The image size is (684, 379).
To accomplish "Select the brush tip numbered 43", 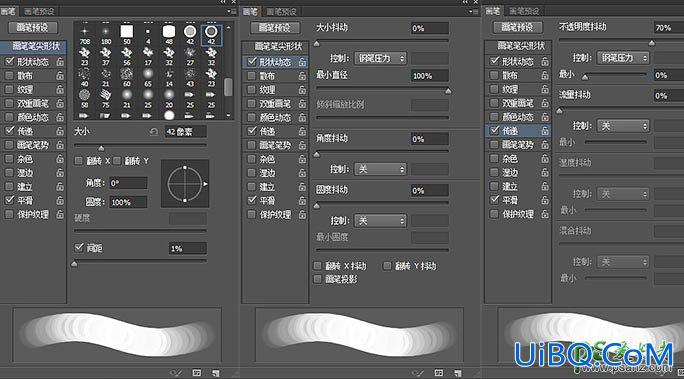I will [190, 77].
